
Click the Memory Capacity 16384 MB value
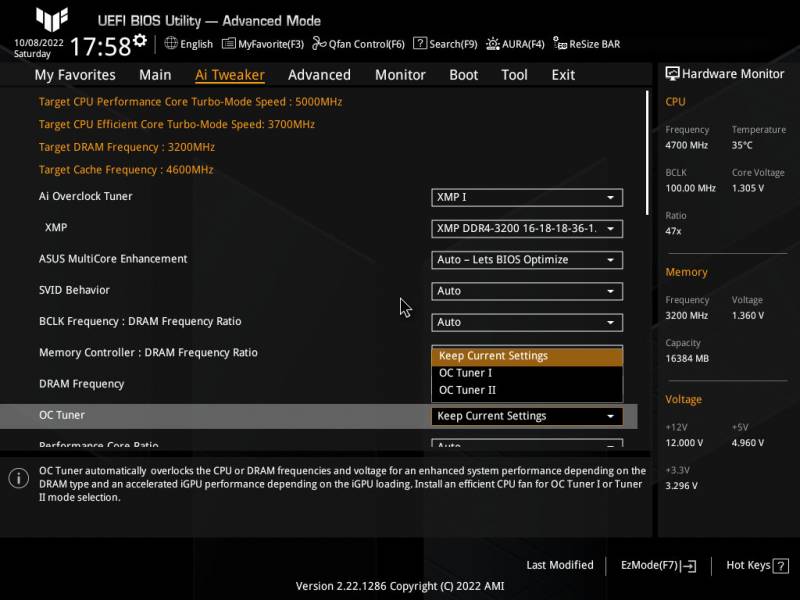click(x=687, y=359)
